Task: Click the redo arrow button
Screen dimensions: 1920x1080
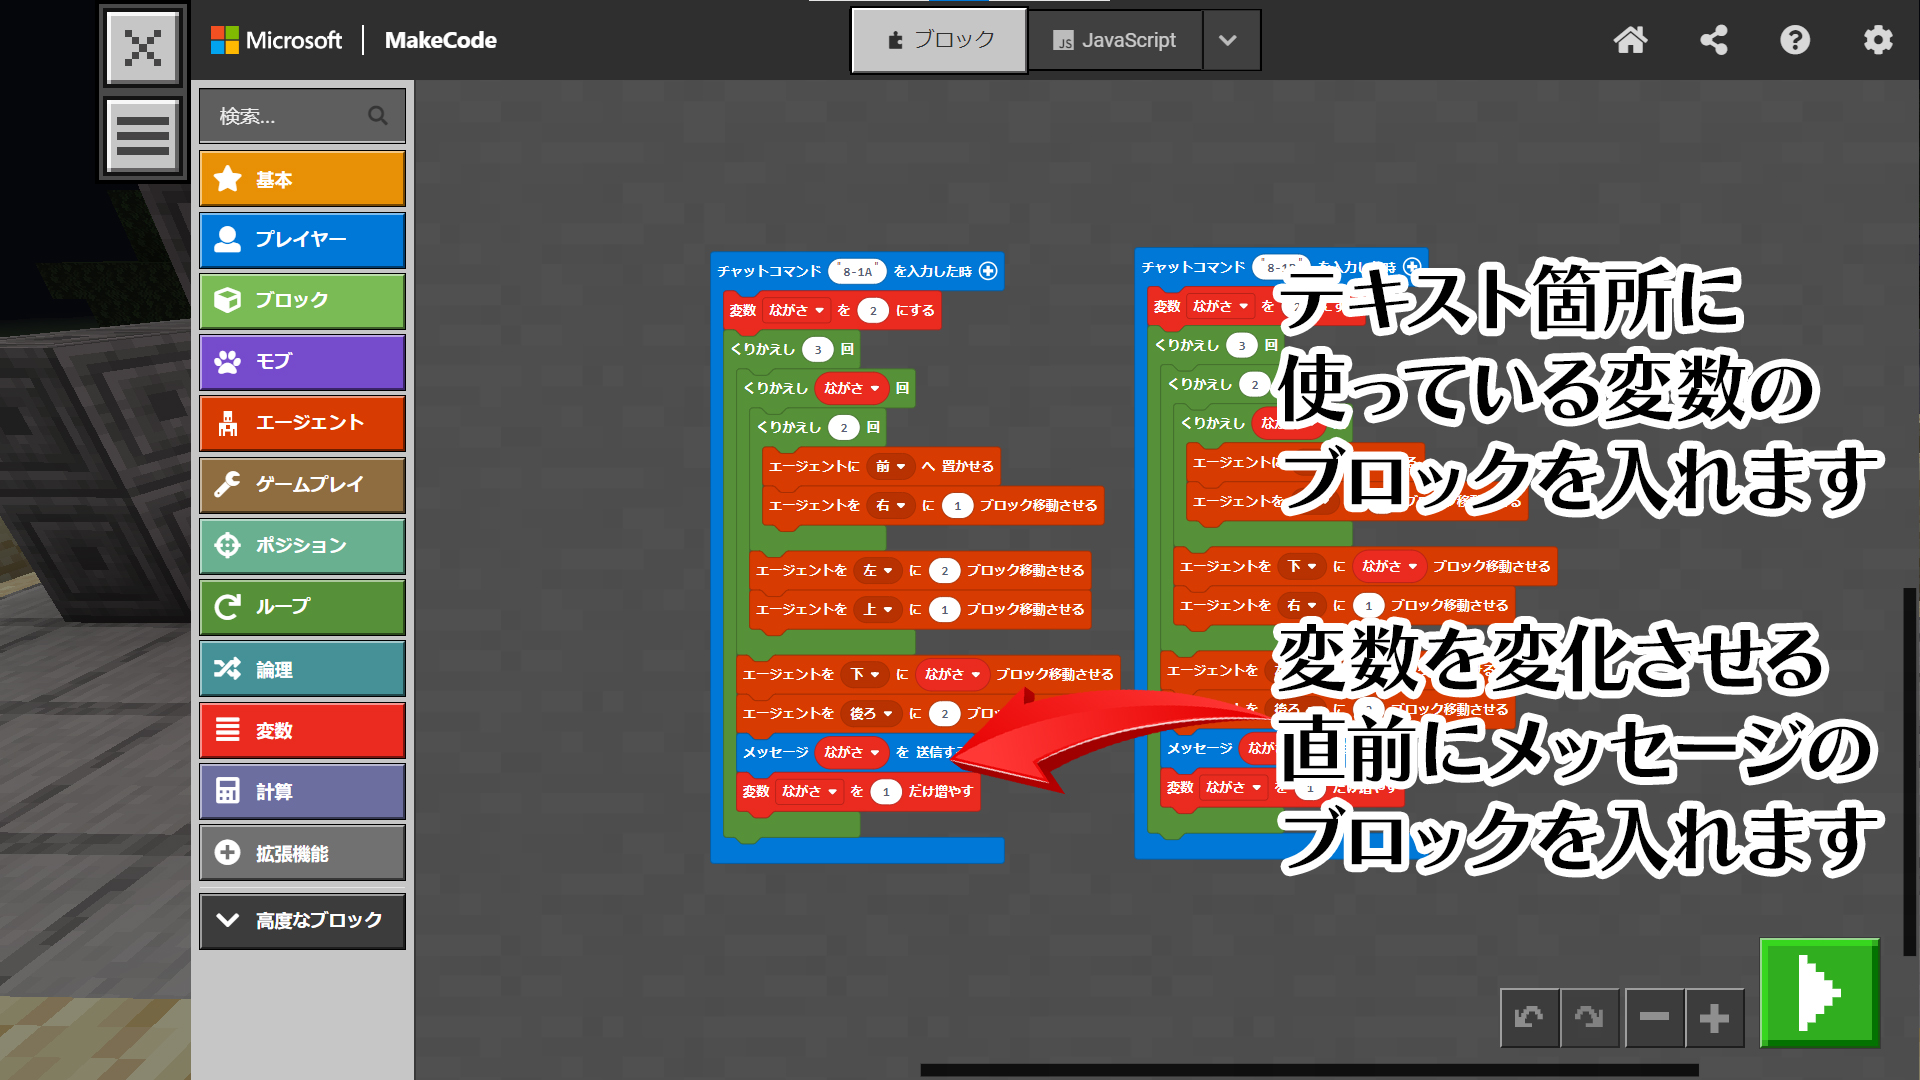Action: (x=1589, y=1018)
